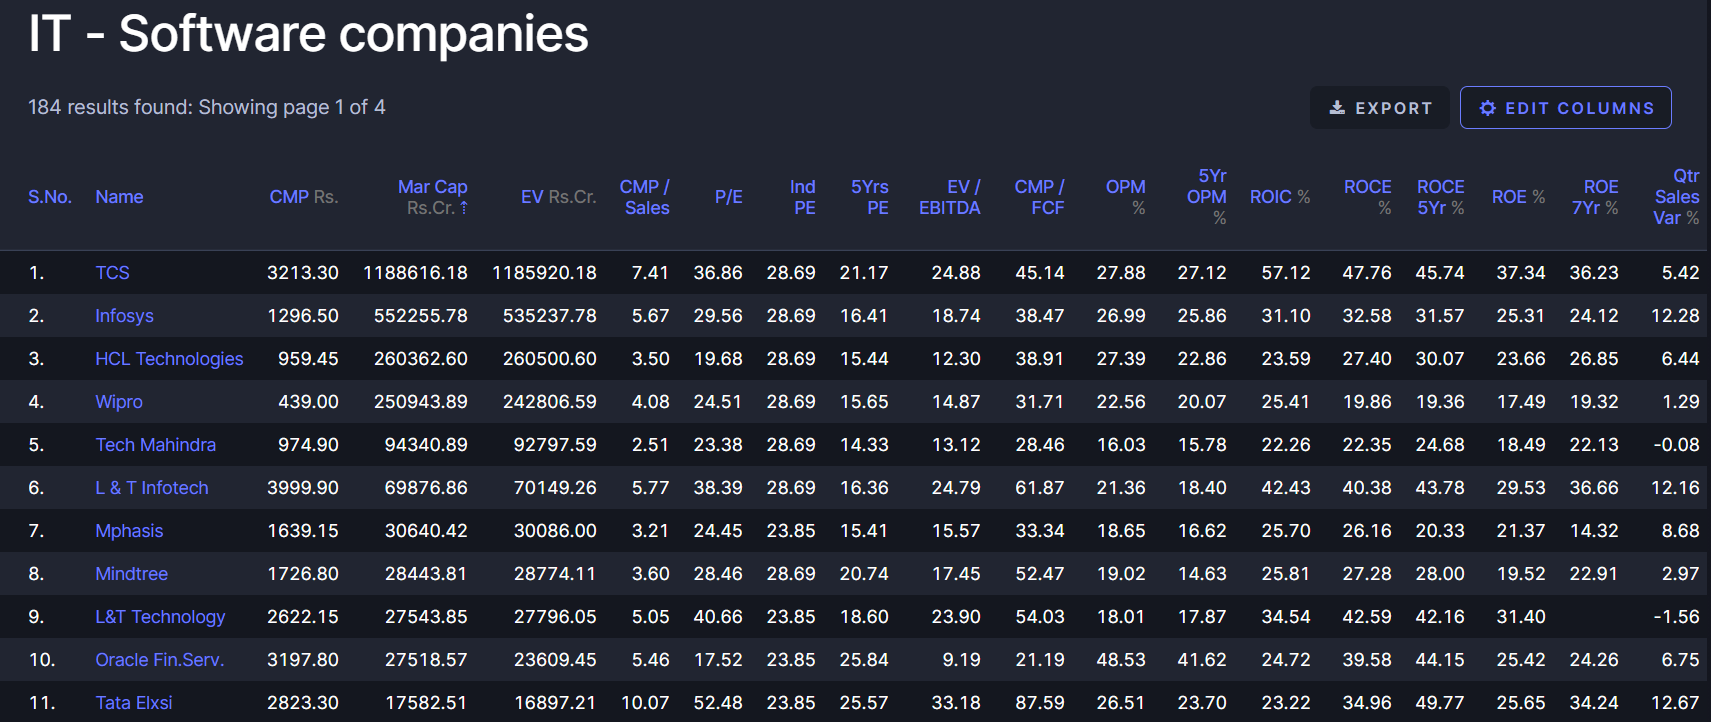View Mphasis company details

[129, 531]
